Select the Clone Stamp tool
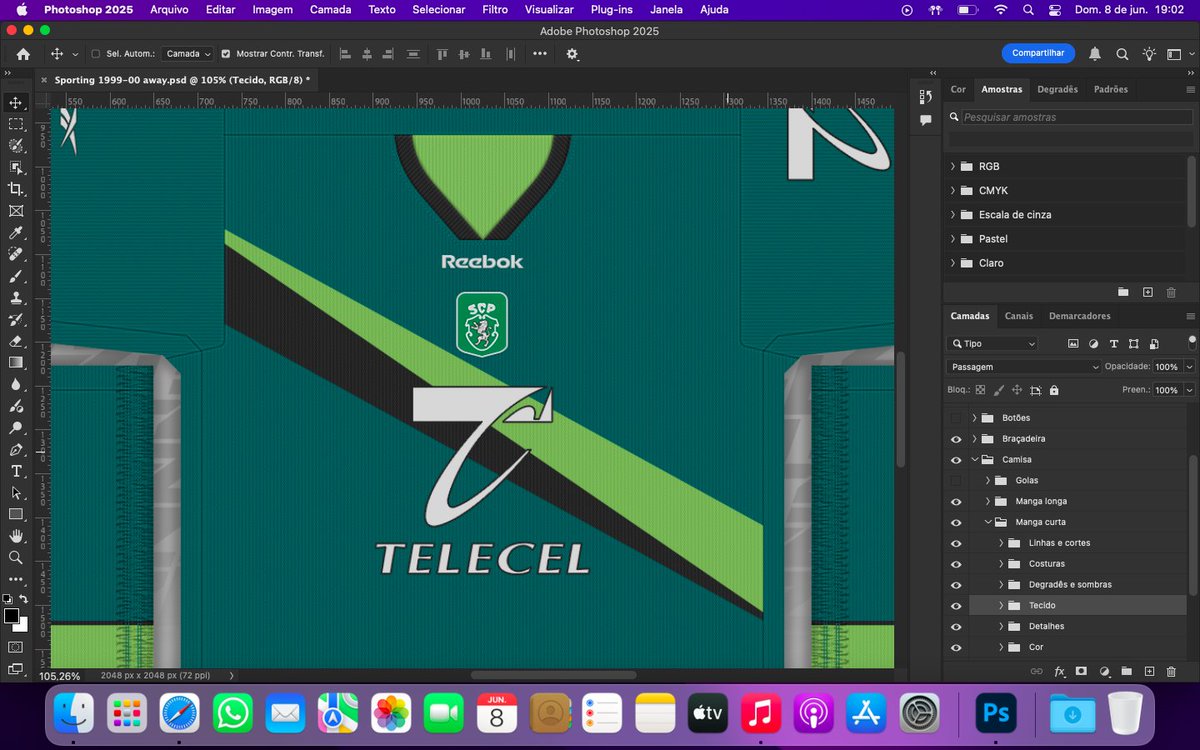Viewport: 1200px width, 750px height. tap(16, 298)
